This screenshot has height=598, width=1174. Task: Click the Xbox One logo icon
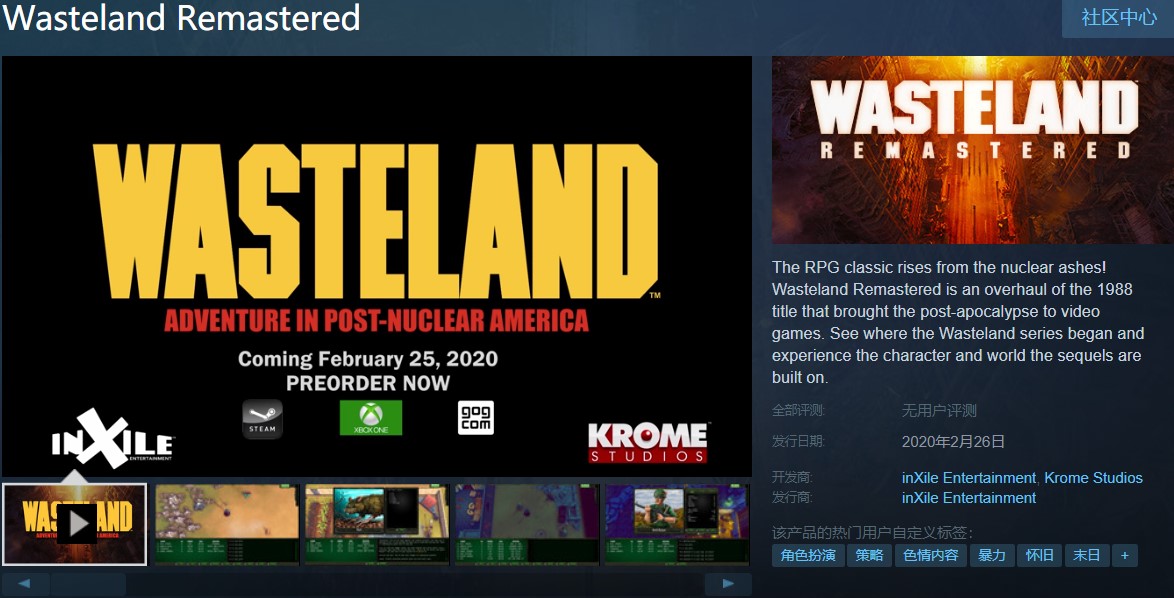371,418
